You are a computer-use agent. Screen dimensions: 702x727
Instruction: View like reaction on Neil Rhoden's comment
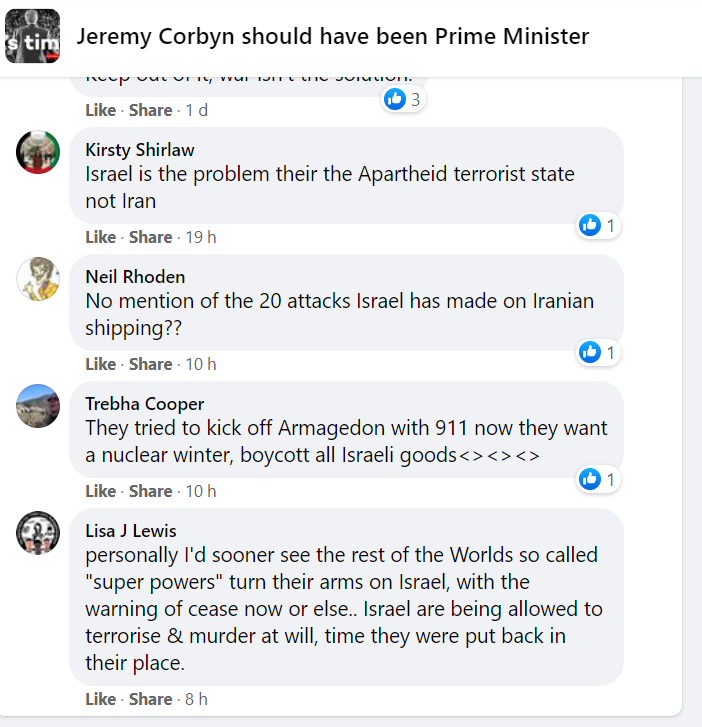(x=598, y=352)
